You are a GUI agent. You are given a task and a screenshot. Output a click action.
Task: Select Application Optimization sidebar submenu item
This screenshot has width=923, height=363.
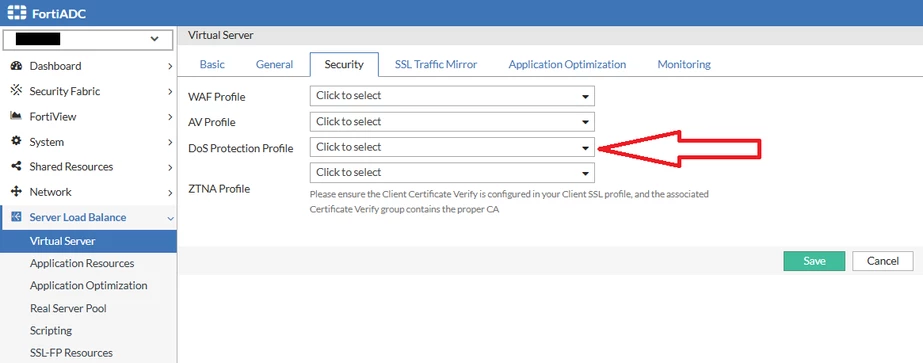coord(88,285)
